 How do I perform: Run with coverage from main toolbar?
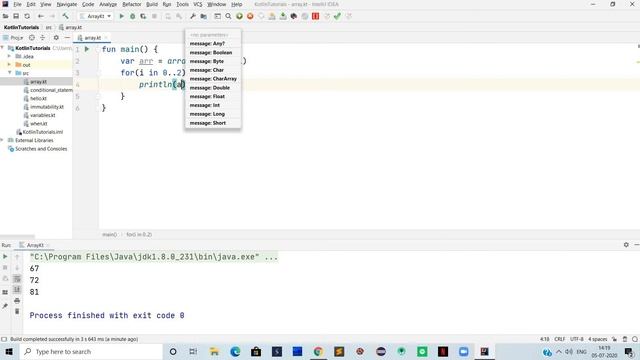pos(143,16)
